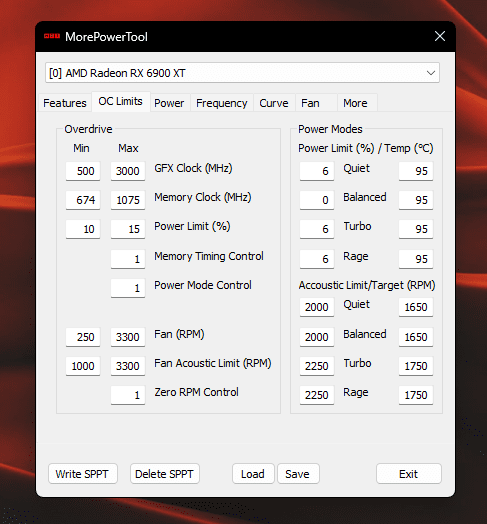The width and height of the screenshot is (487, 524).
Task: Click the GFX Clock (MHz) label
Action: click(193, 168)
